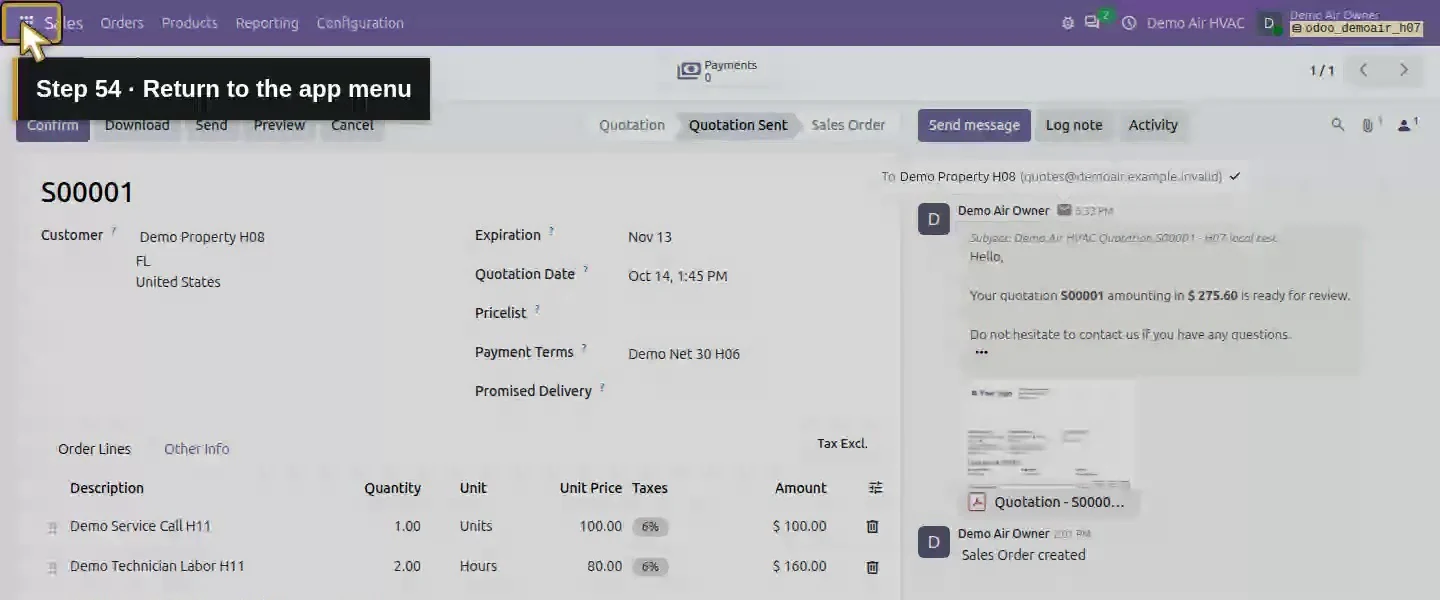Click the Download button

click(137, 125)
